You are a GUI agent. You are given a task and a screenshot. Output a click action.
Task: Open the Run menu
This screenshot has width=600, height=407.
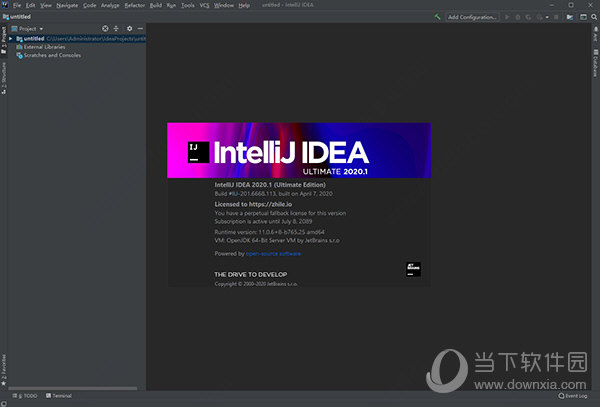(x=171, y=5)
